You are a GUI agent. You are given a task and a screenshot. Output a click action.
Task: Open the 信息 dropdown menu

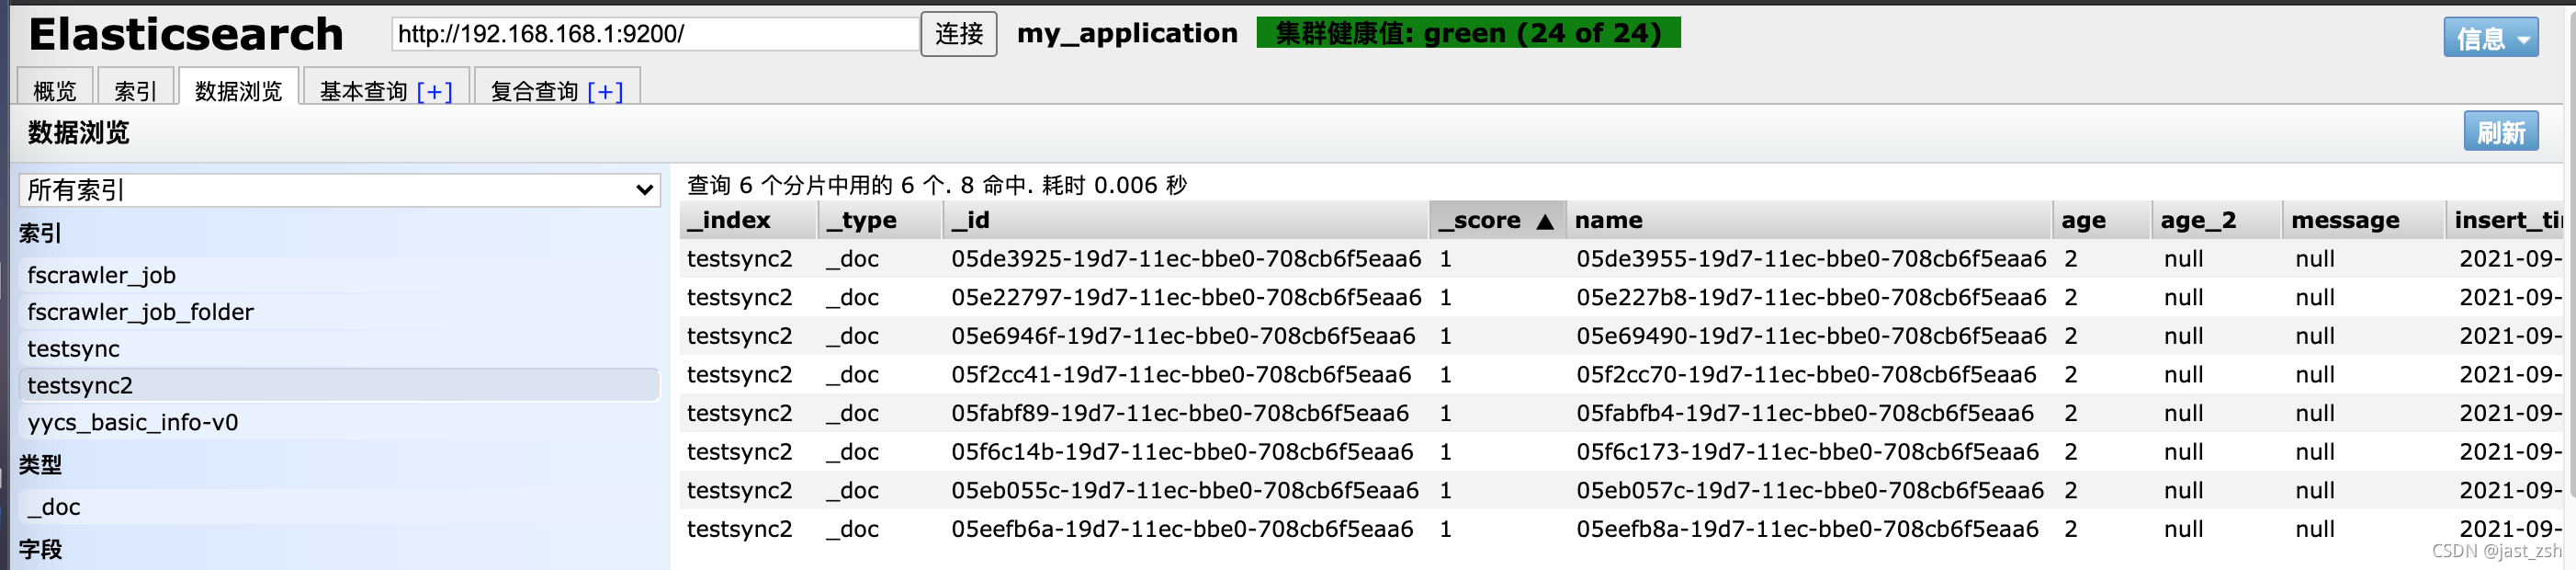2490,38
